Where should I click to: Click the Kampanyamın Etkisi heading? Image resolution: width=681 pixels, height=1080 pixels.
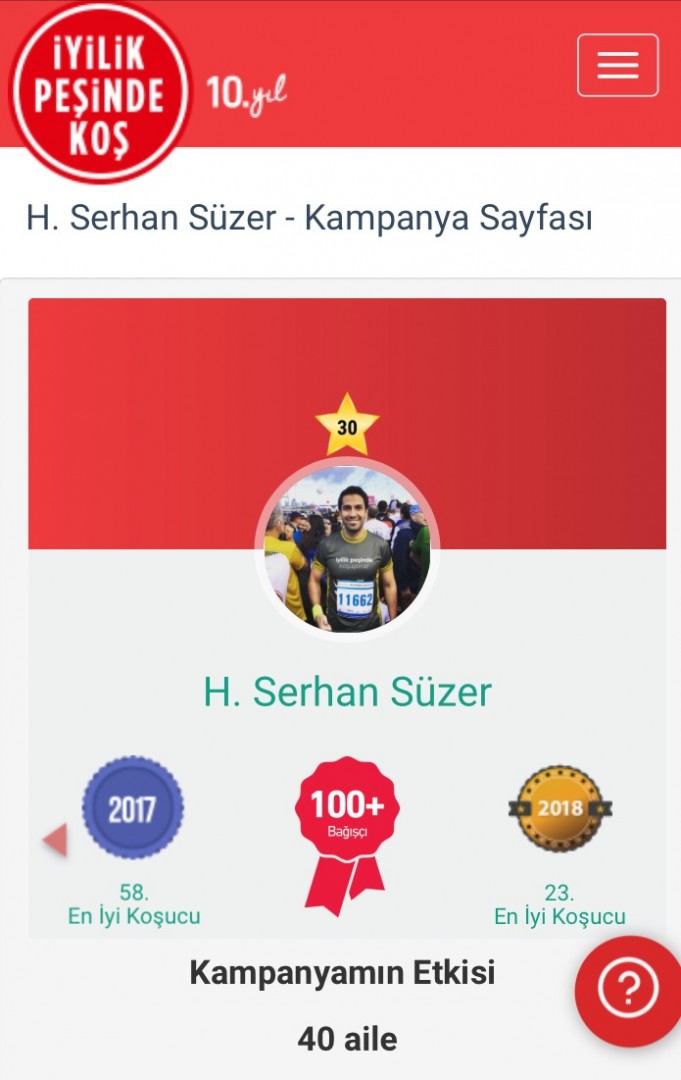pyautogui.click(x=342, y=973)
